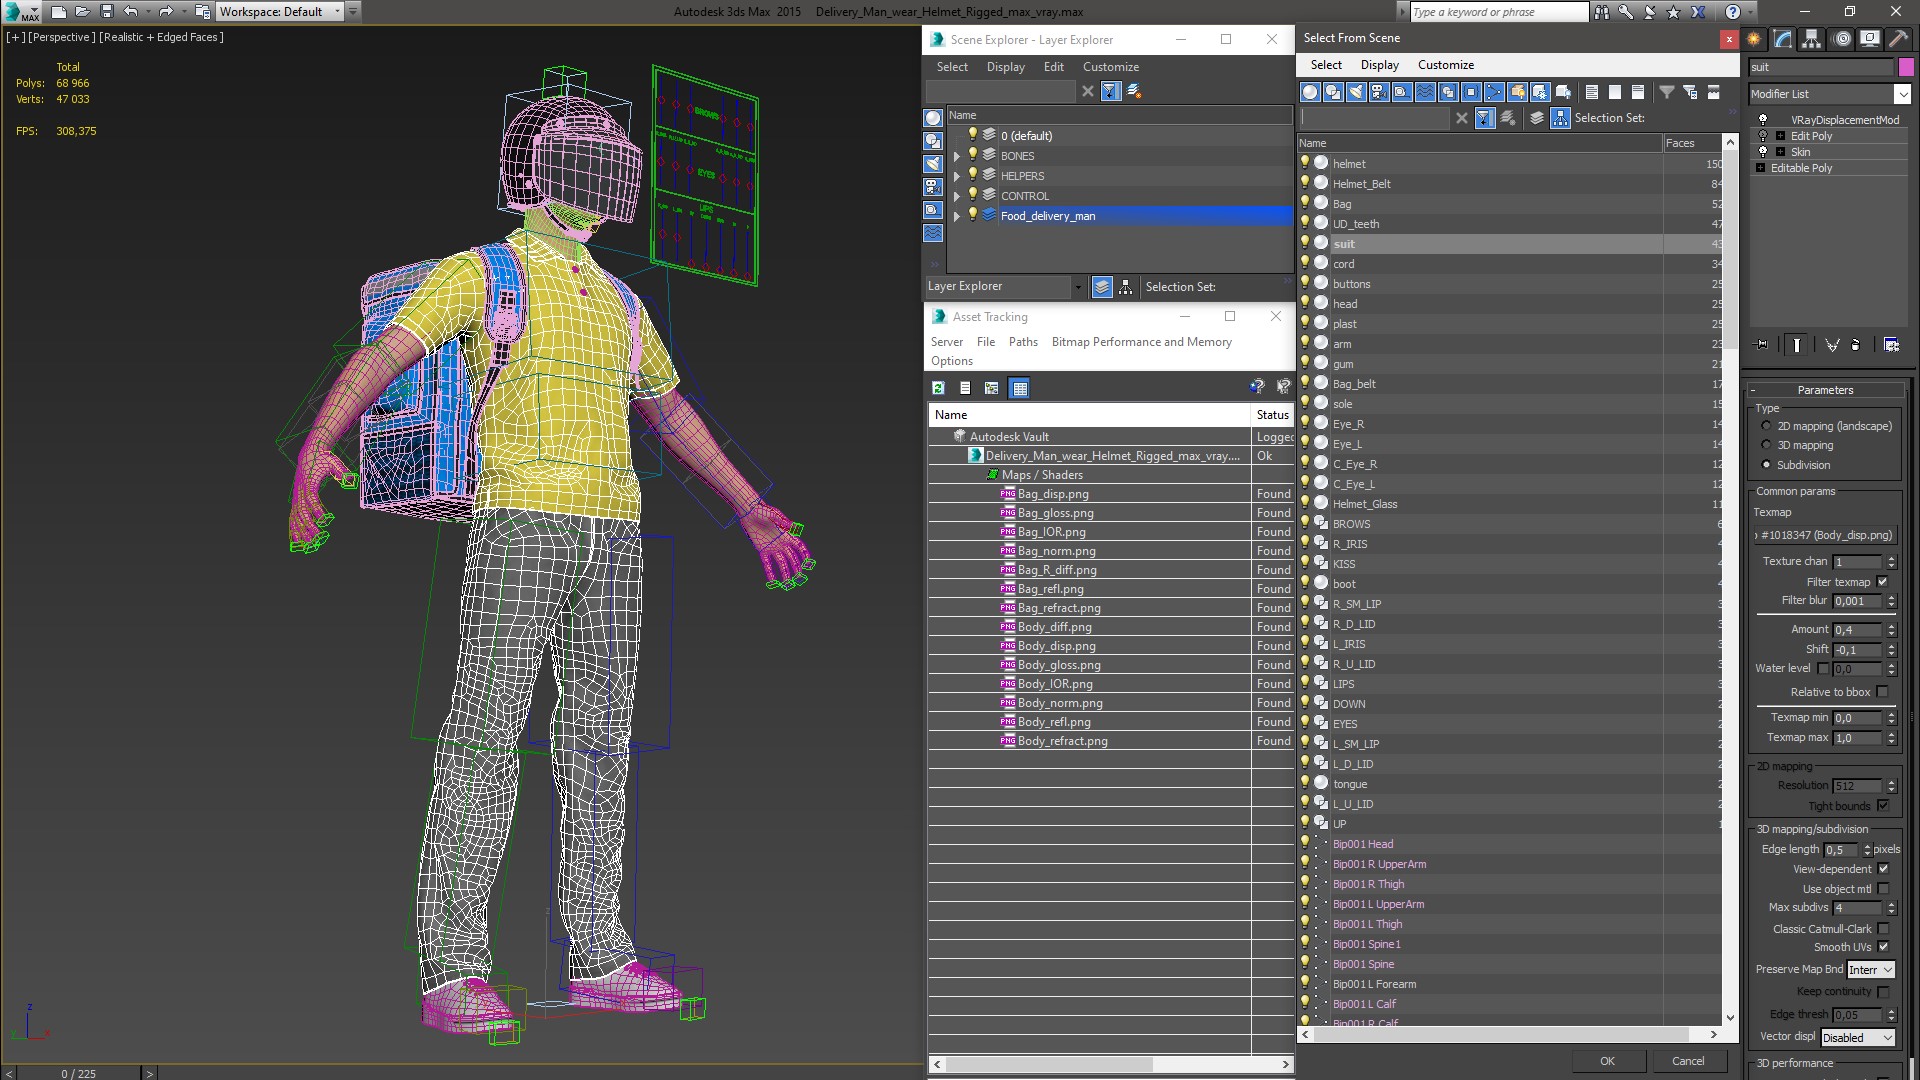Toggle Filter texmap checkbox

pos(1883,582)
